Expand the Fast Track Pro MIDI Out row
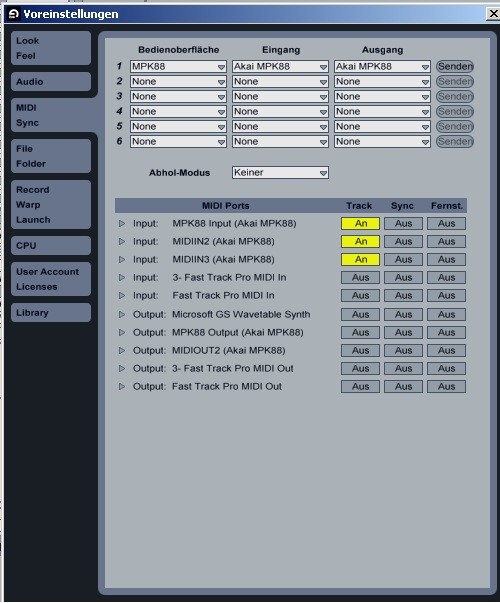Viewport: 500px width, 603px height. [x=122, y=386]
